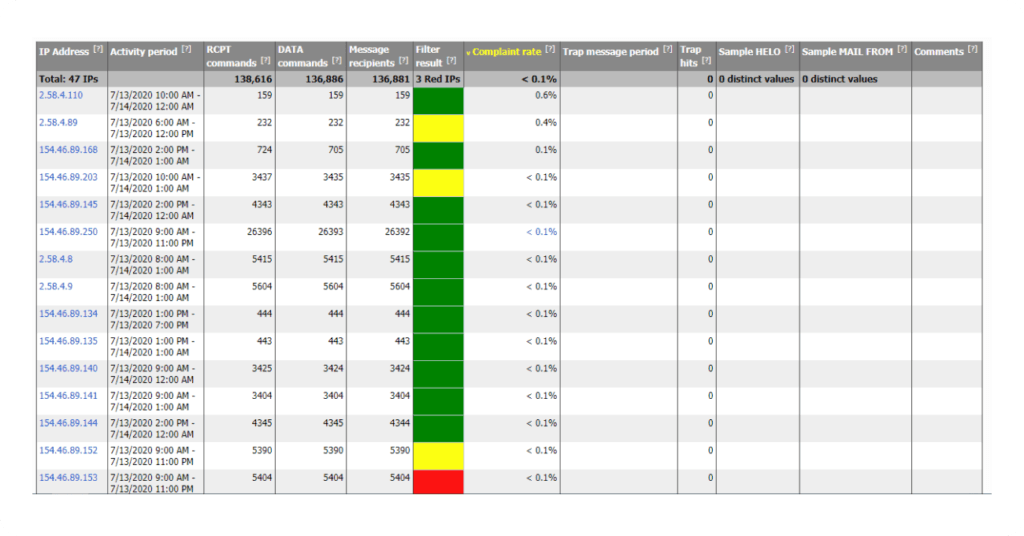Viewport: 1024px width, 536px height.
Task: Sort by the Complaint rate column header
Action: coord(506,51)
